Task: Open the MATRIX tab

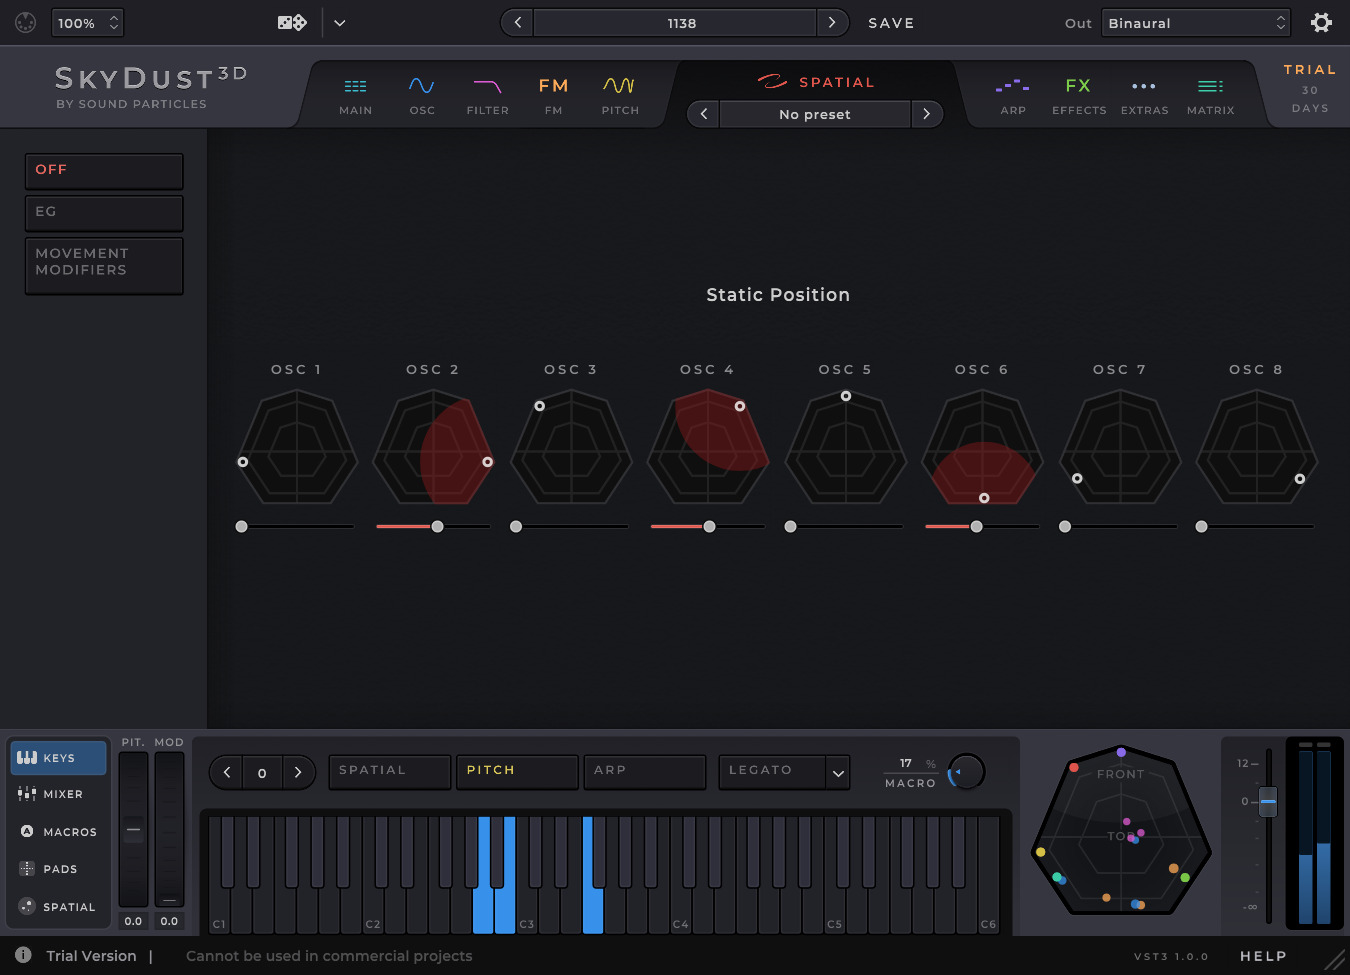Action: 1210,97
